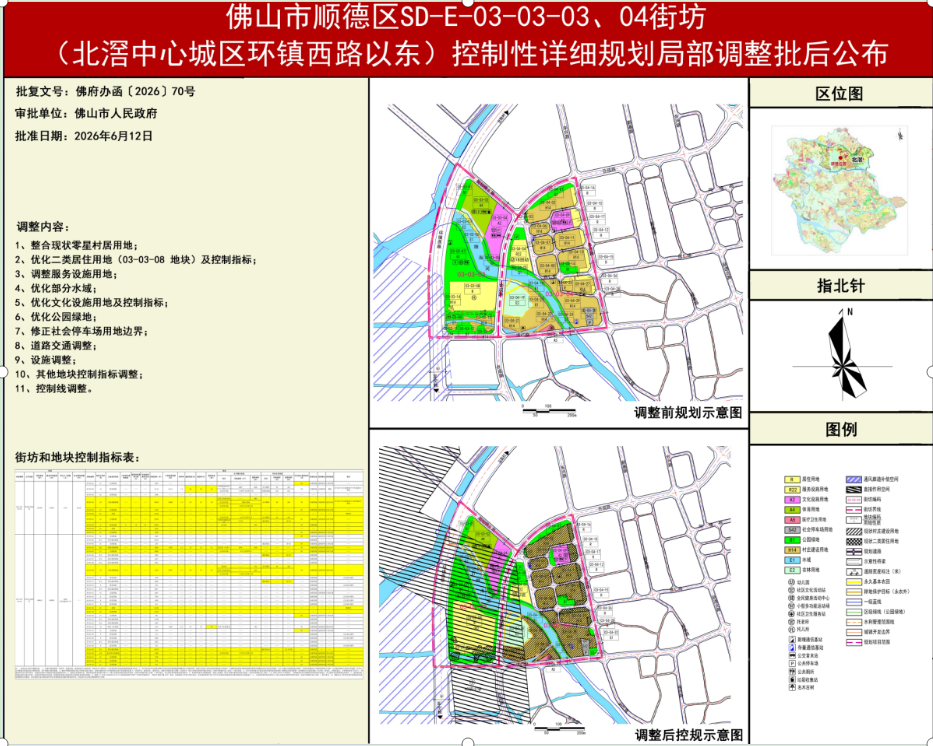Click the magenta A2 cultural legend swatch
This screenshot has width=933, height=746.
point(793,499)
